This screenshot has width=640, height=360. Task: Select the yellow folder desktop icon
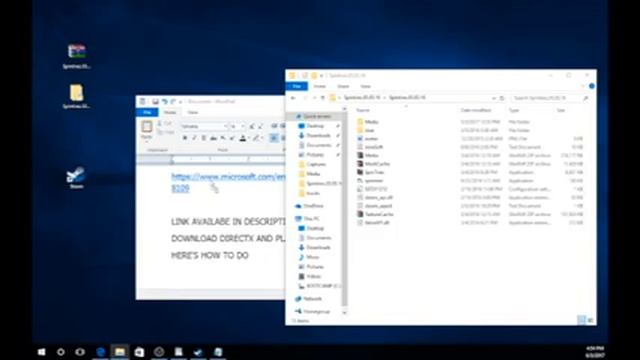click(76, 96)
